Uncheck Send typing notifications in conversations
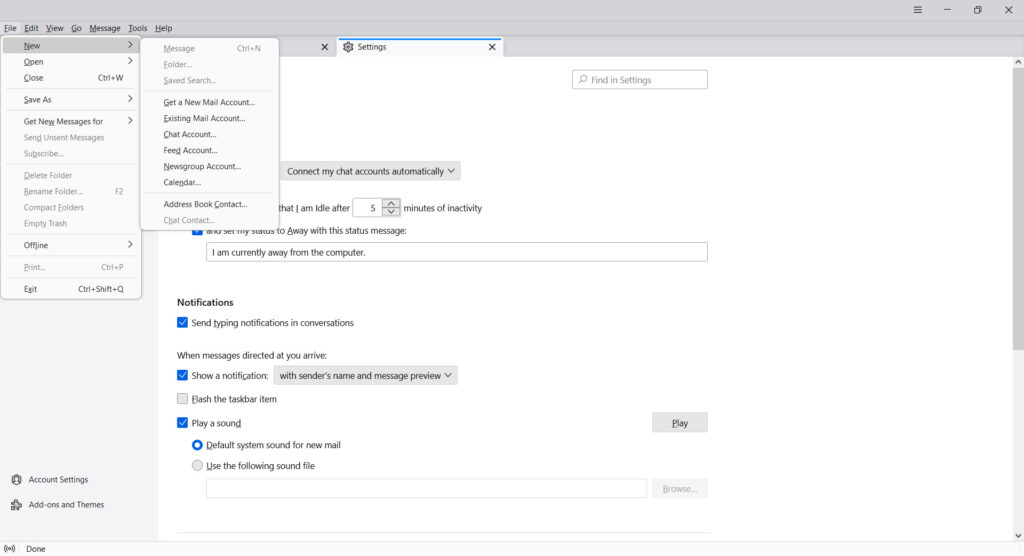1024x556 pixels. 182,323
